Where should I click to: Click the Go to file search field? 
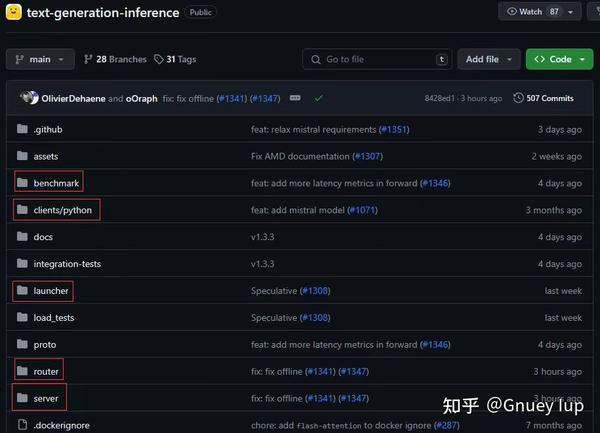pos(376,59)
